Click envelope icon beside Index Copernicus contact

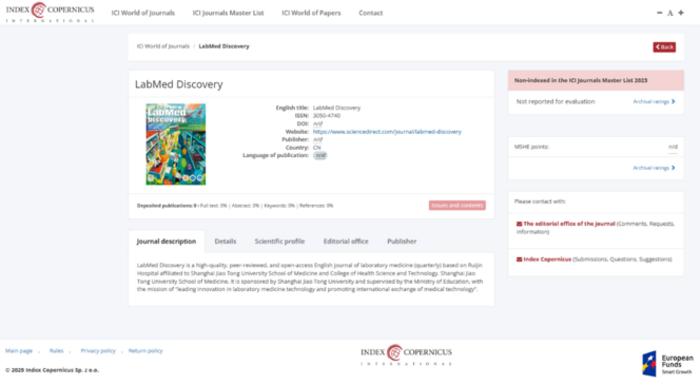(519, 259)
